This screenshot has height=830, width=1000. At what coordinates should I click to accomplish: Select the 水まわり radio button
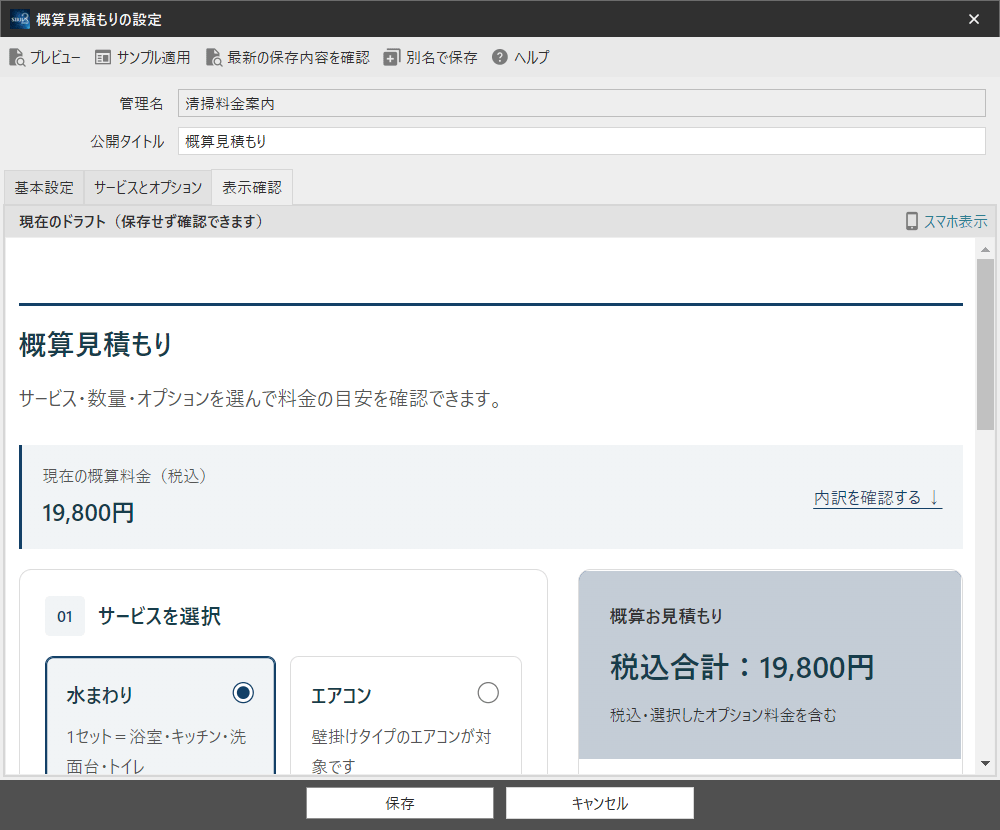(243, 692)
